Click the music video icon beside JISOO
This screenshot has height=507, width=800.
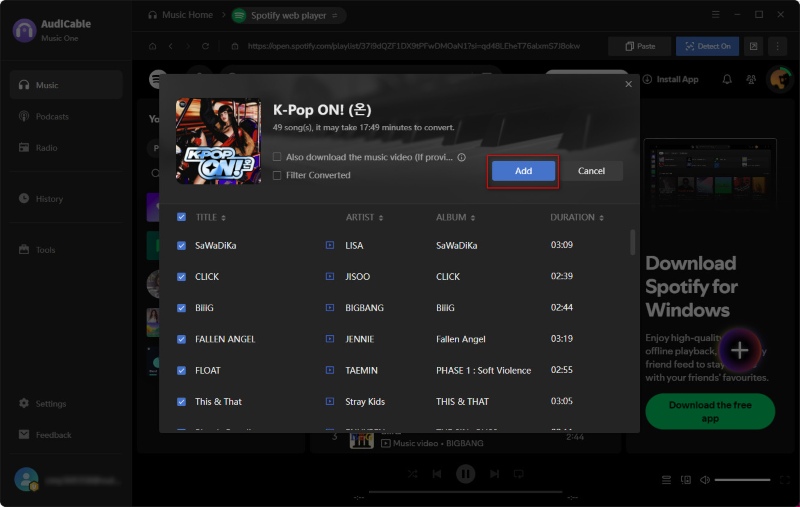[330, 276]
